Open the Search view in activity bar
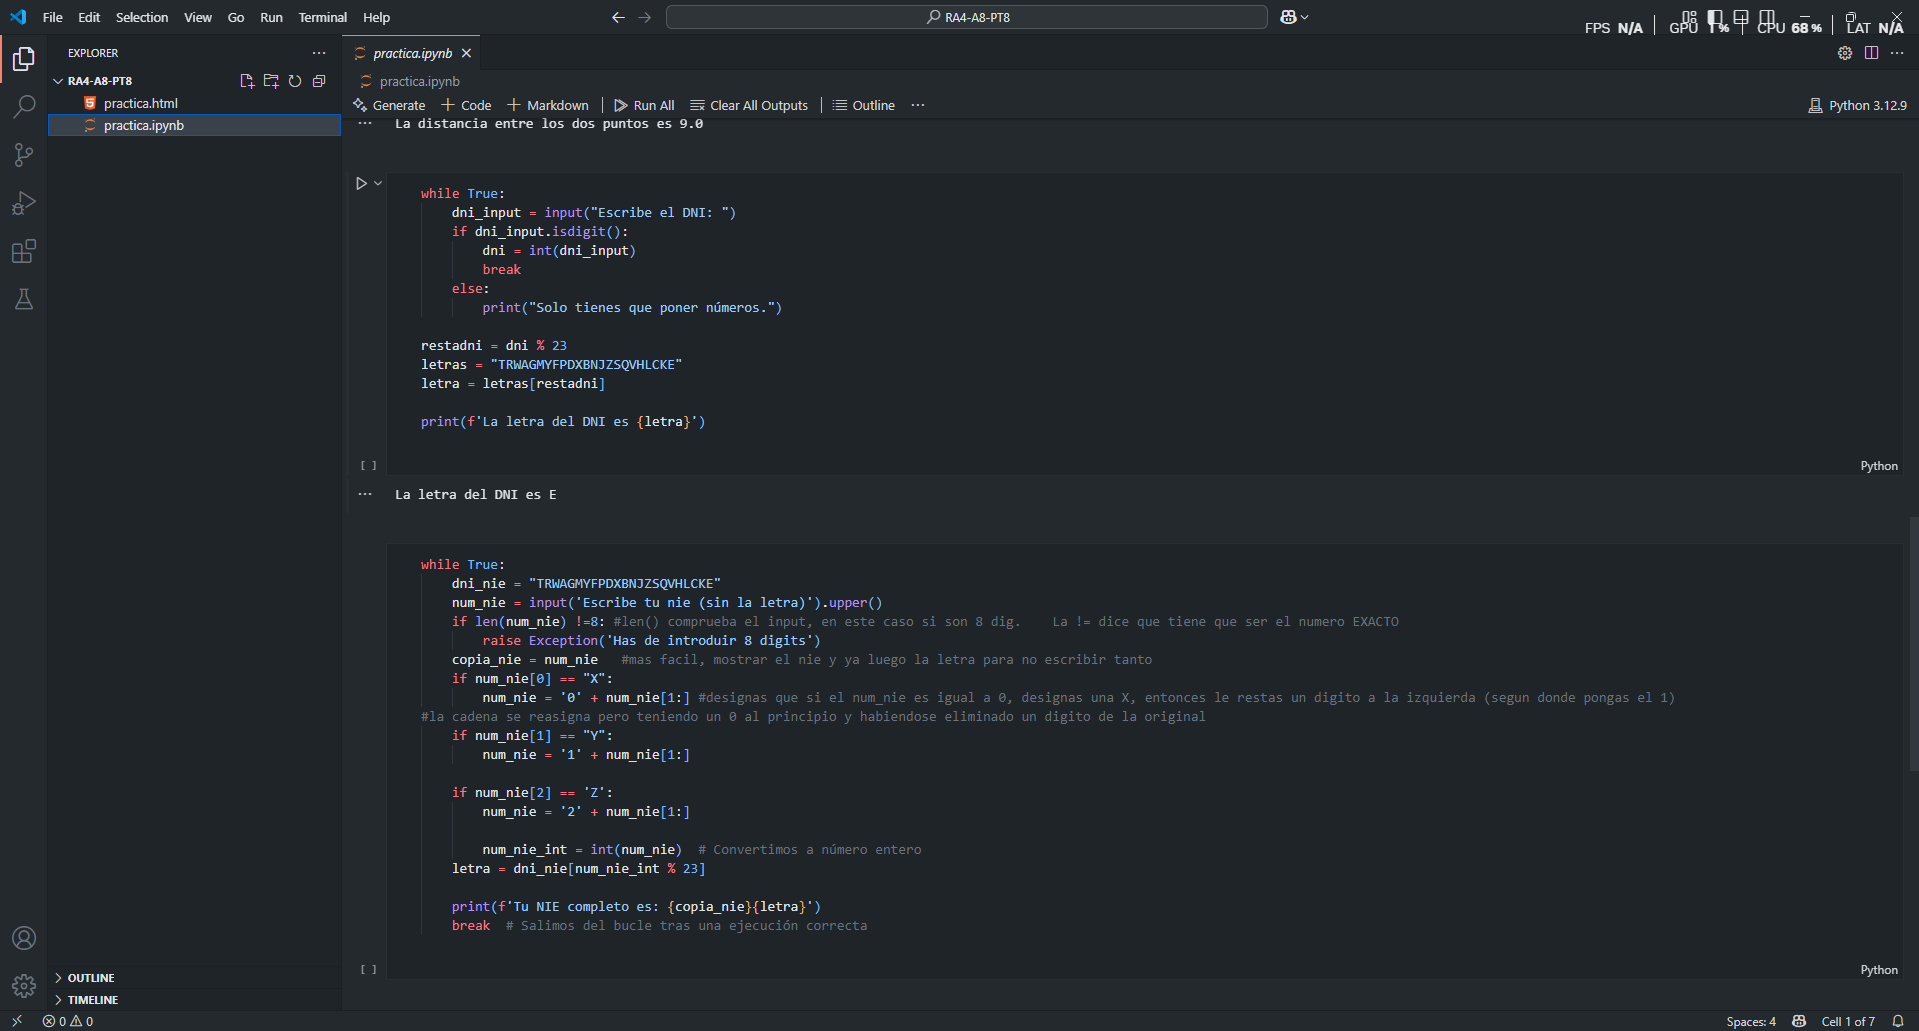The height and width of the screenshot is (1031, 1919). coord(24,106)
